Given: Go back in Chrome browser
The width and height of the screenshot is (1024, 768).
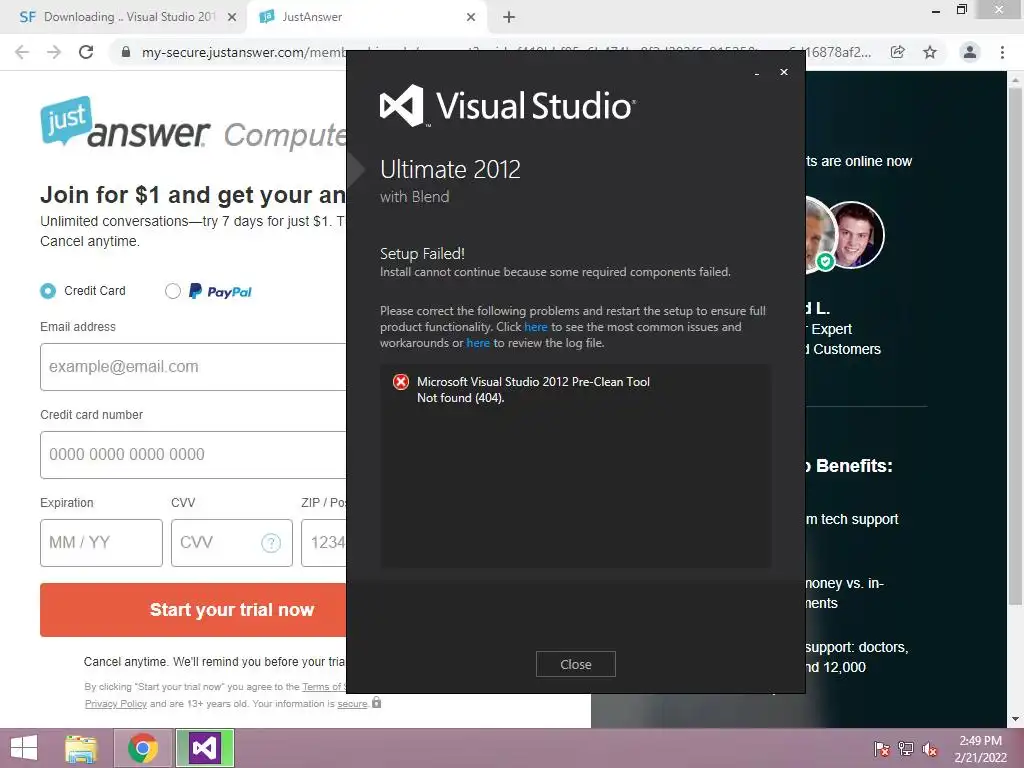Looking at the screenshot, I should pyautogui.click(x=22, y=52).
